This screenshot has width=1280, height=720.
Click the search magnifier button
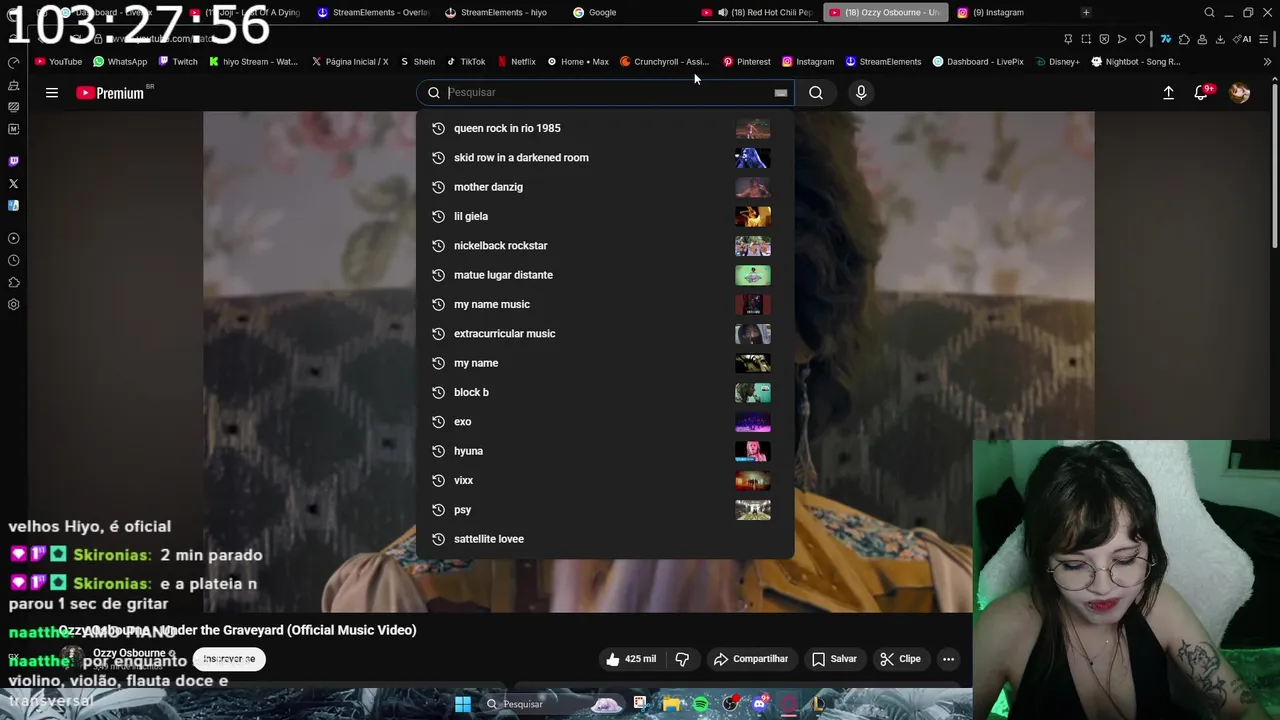pos(816,93)
